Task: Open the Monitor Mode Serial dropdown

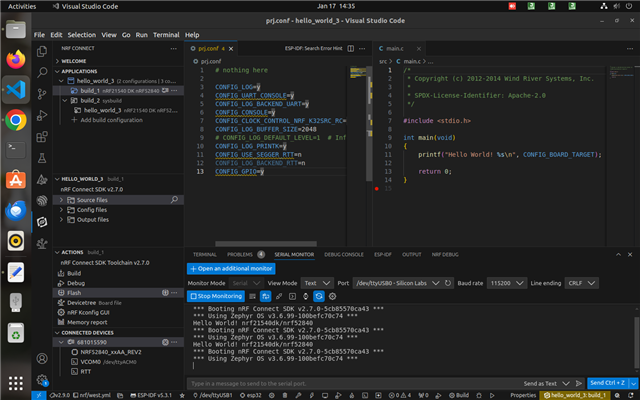Action: point(246,283)
